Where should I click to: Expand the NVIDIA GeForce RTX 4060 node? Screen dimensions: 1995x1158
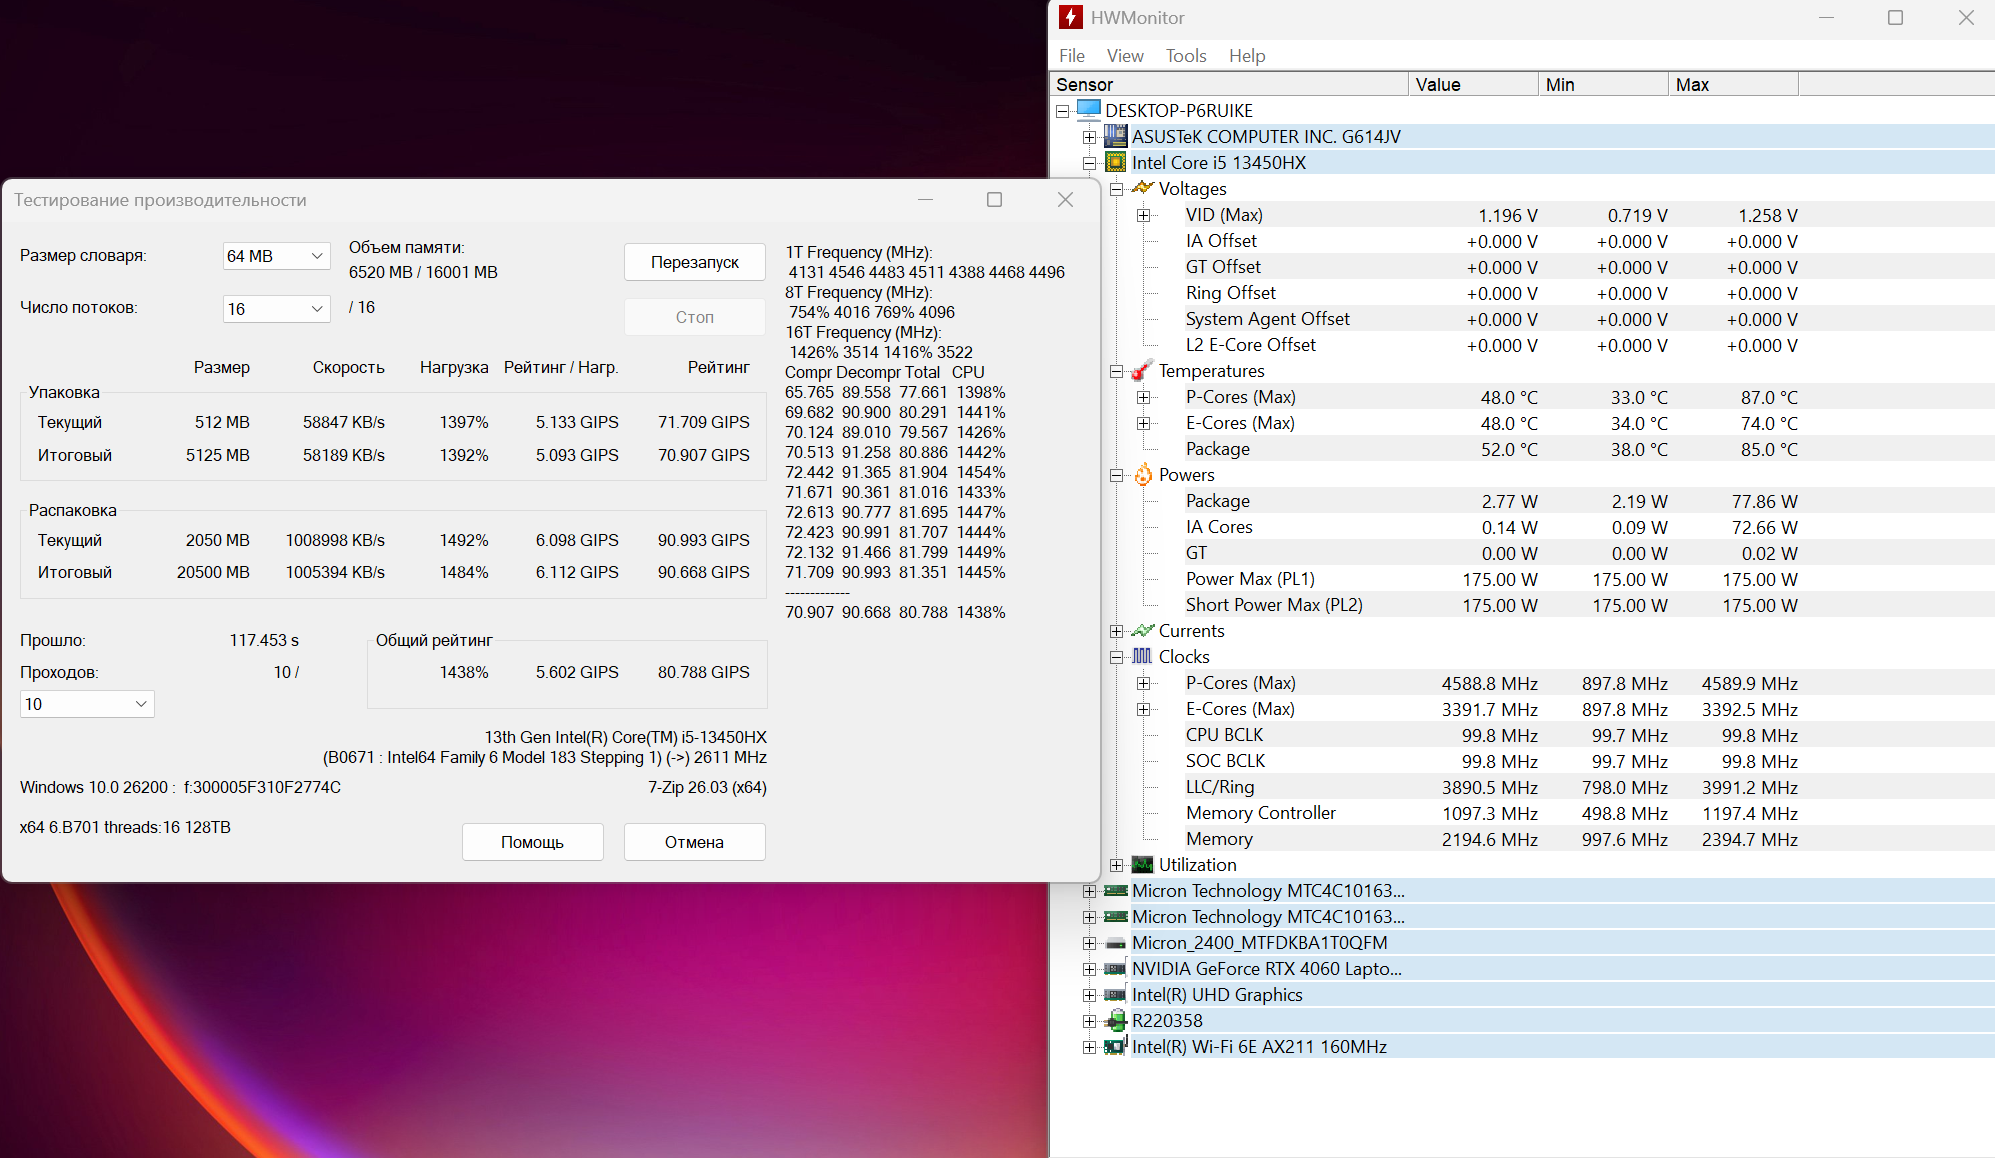[x=1089, y=968]
